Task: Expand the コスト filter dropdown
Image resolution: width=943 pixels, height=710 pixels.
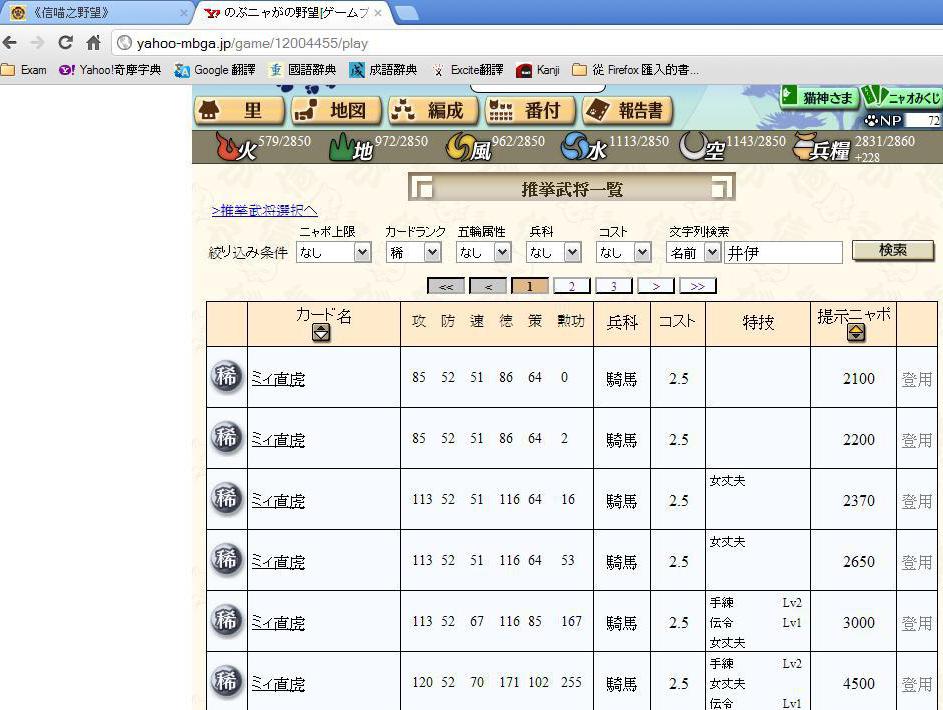Action: click(x=624, y=252)
